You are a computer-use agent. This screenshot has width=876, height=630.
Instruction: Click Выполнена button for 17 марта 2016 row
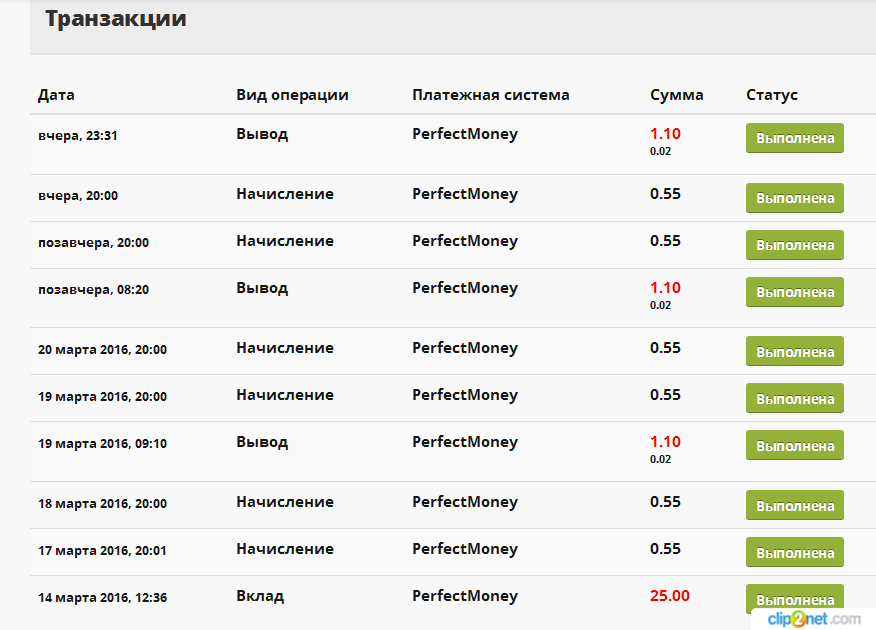pos(794,552)
